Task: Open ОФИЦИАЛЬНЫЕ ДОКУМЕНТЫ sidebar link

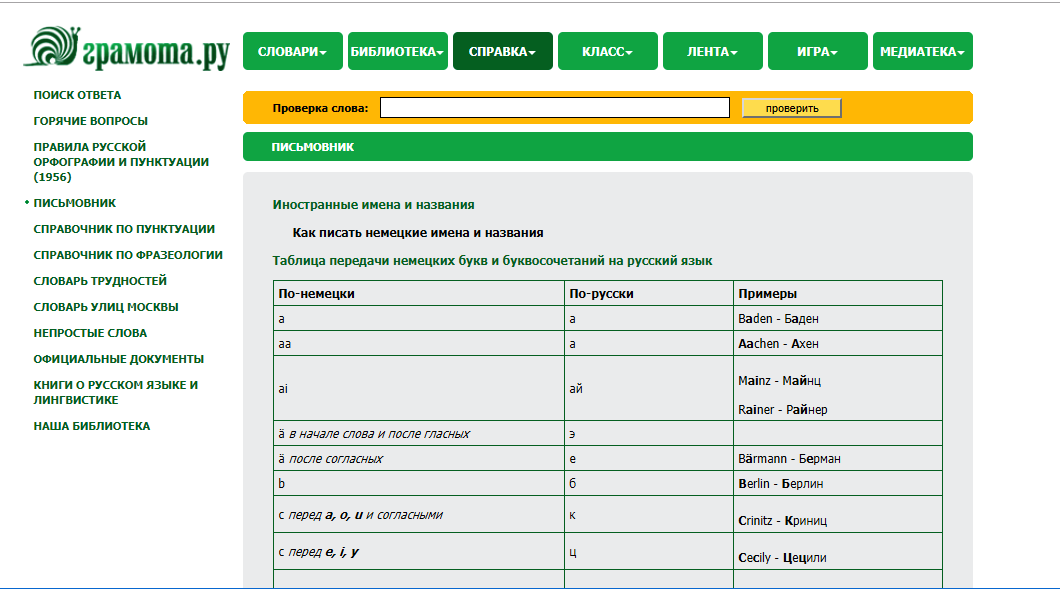Action: tap(118, 359)
